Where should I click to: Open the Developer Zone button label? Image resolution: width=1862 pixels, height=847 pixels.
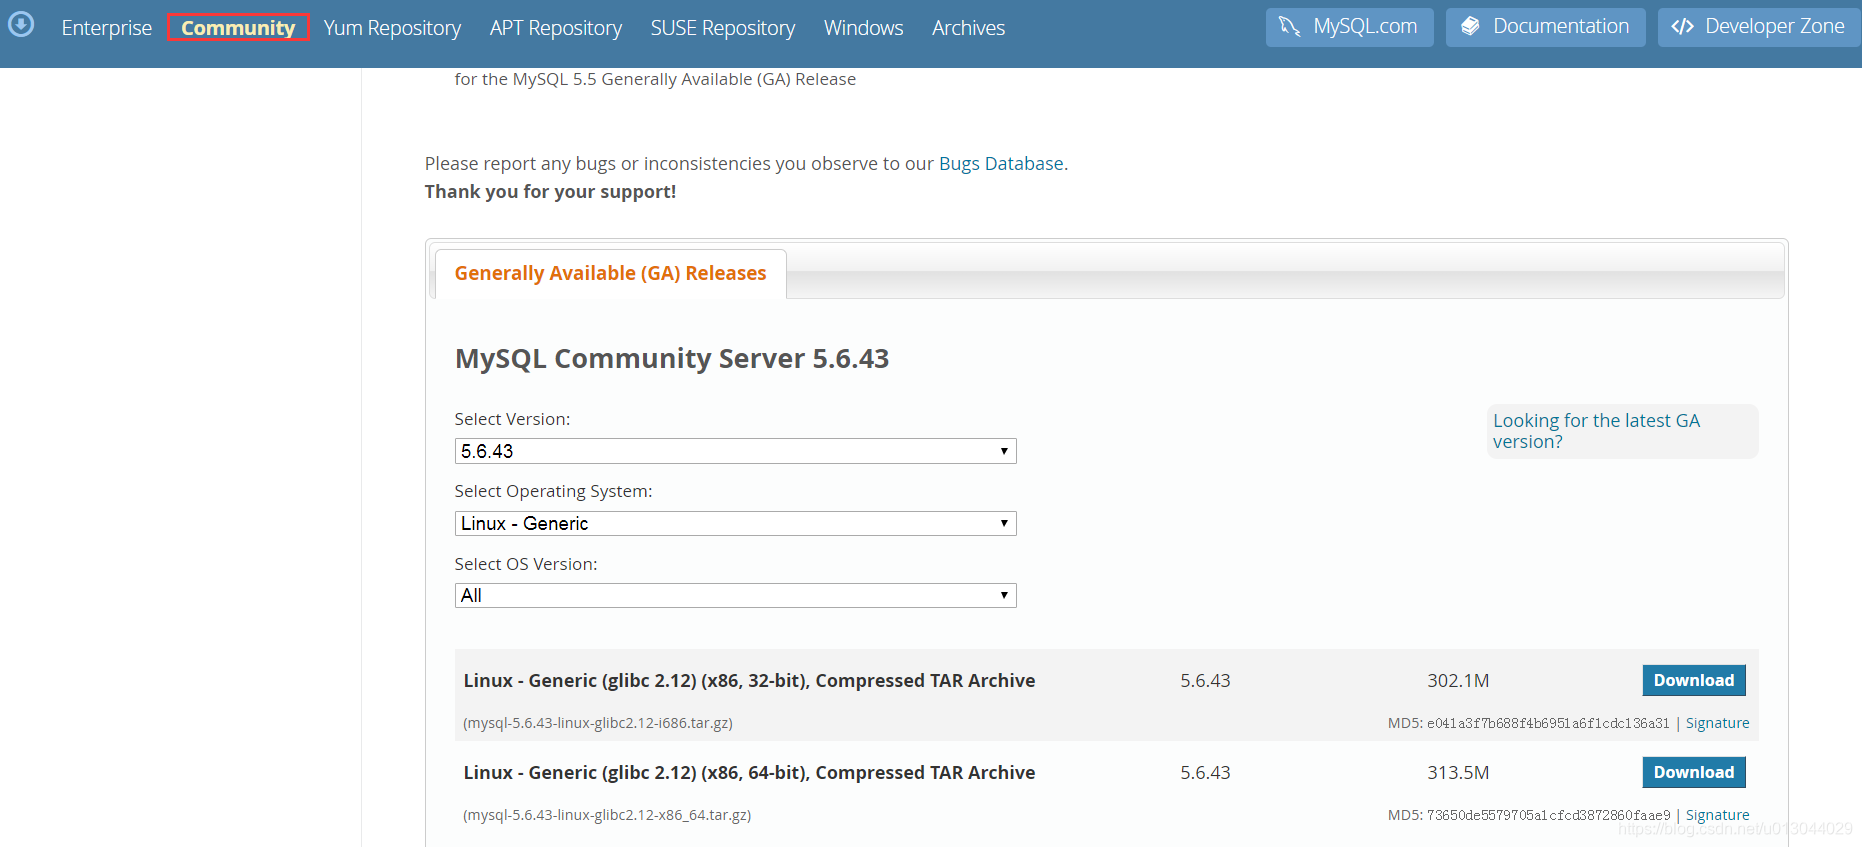1775,27
